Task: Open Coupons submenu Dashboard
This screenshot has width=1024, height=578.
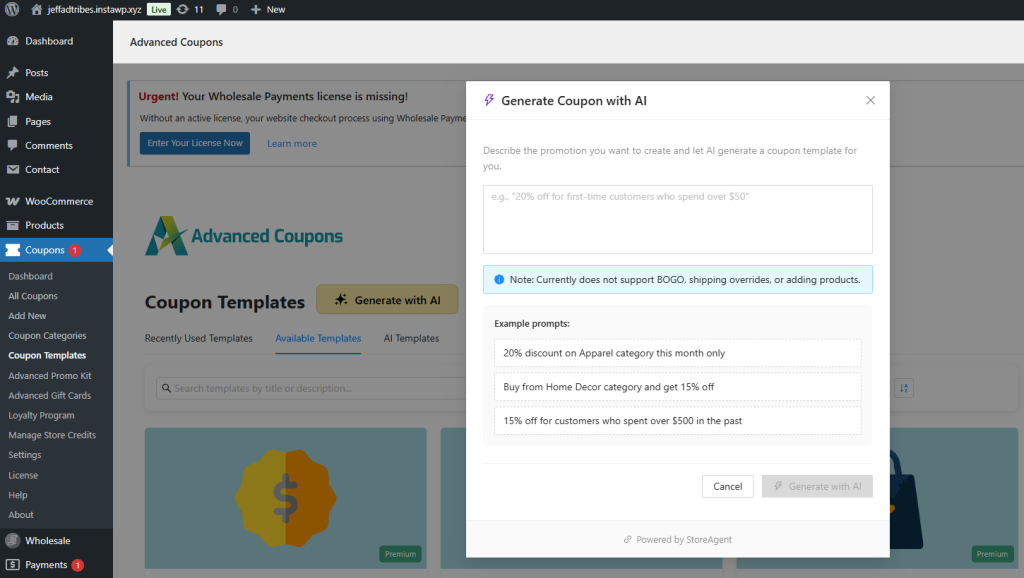Action: pos(31,276)
